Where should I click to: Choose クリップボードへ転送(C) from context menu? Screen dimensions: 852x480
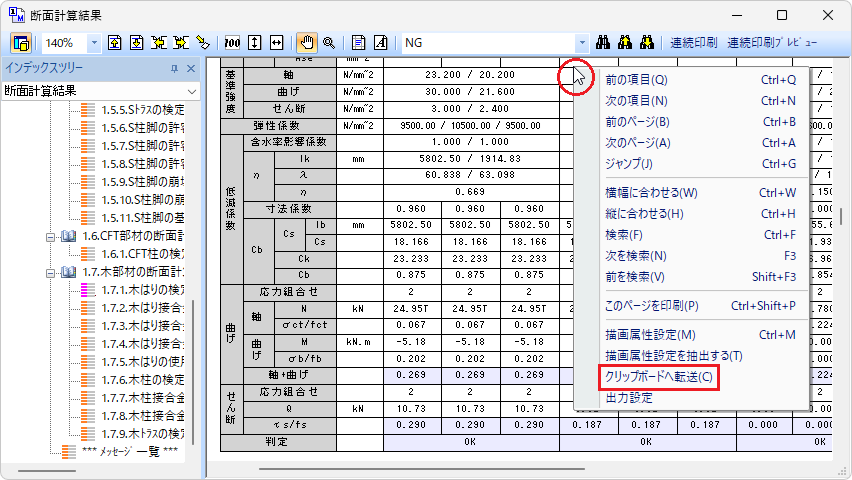(x=659, y=377)
